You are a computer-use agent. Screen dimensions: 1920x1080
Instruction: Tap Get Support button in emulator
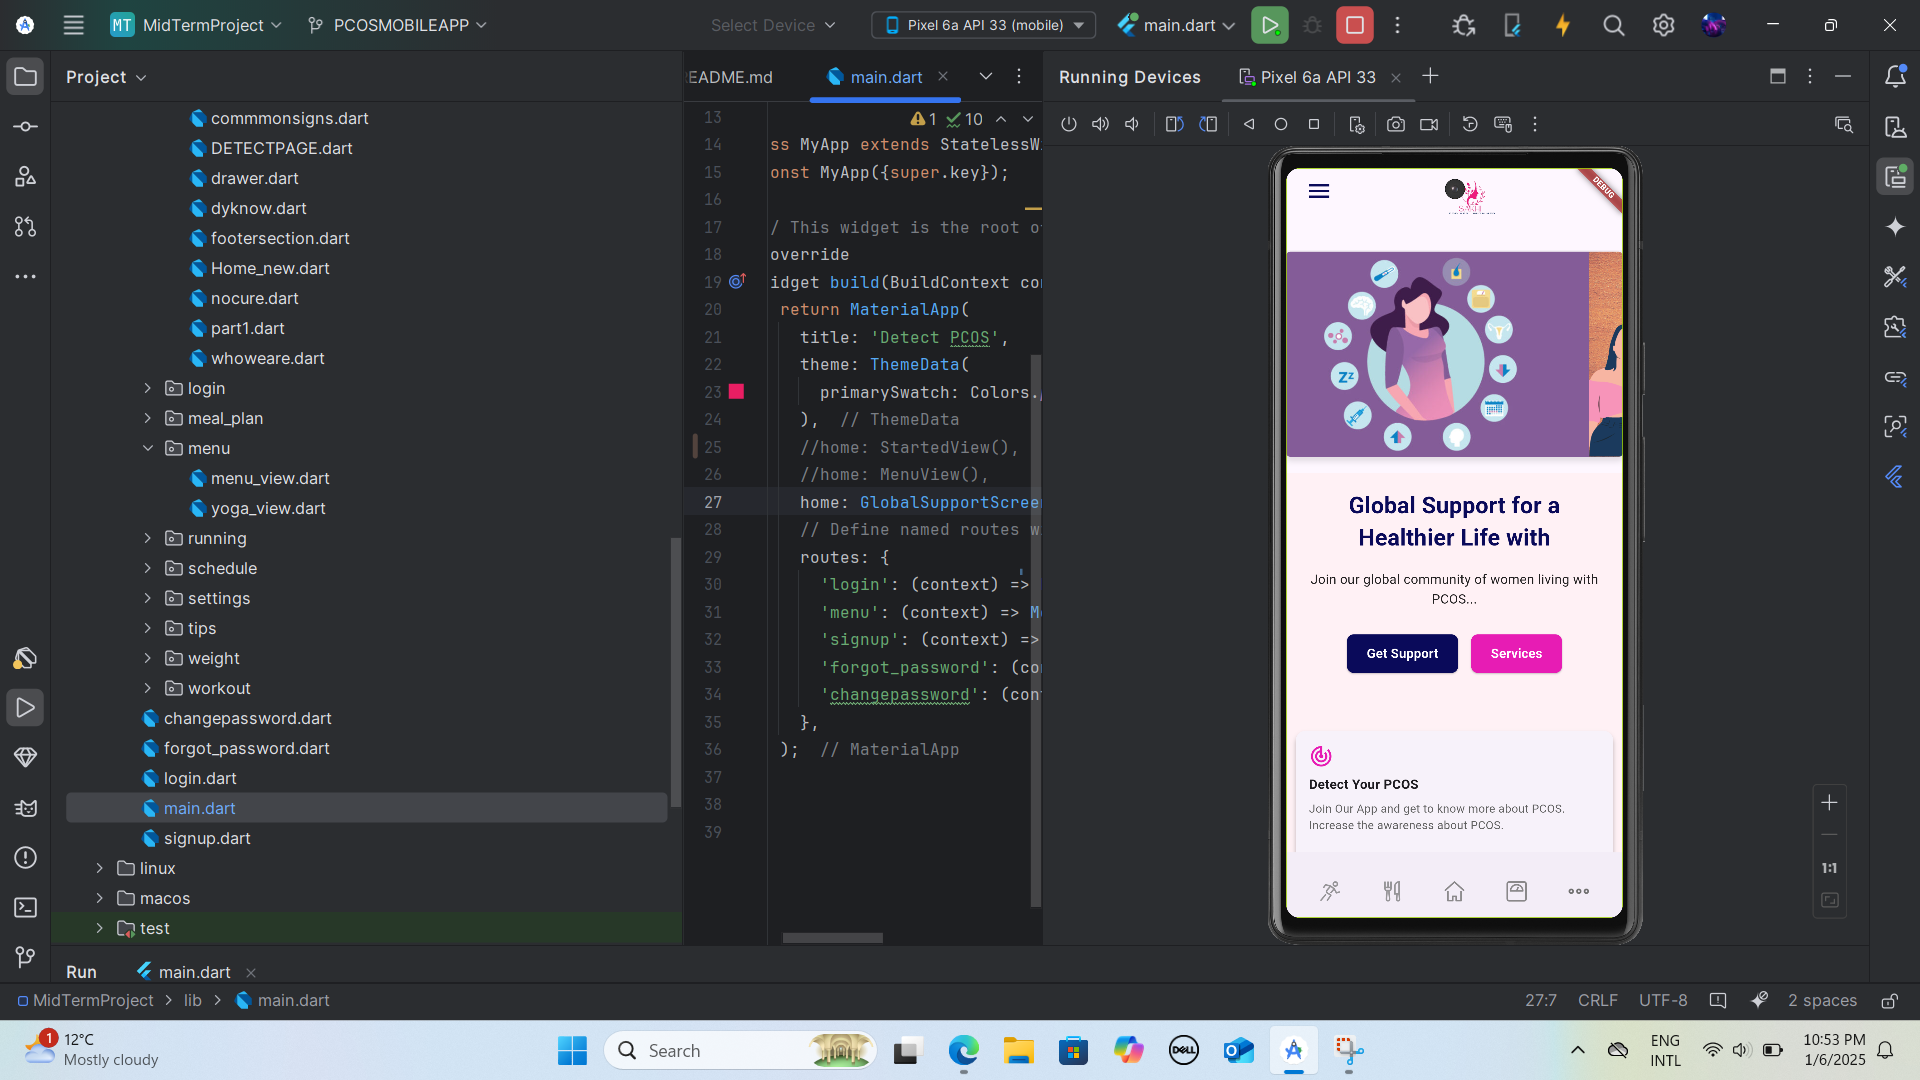click(x=1401, y=653)
